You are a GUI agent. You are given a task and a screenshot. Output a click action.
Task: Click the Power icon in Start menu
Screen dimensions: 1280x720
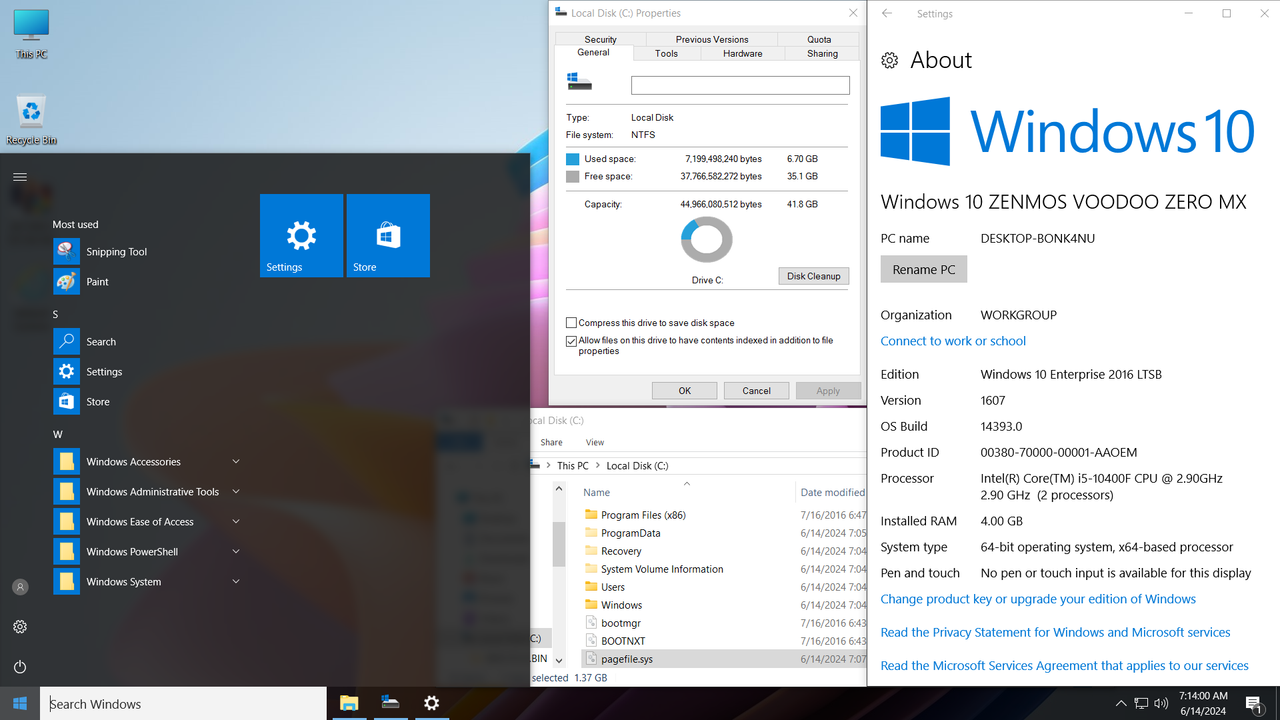click(x=20, y=667)
